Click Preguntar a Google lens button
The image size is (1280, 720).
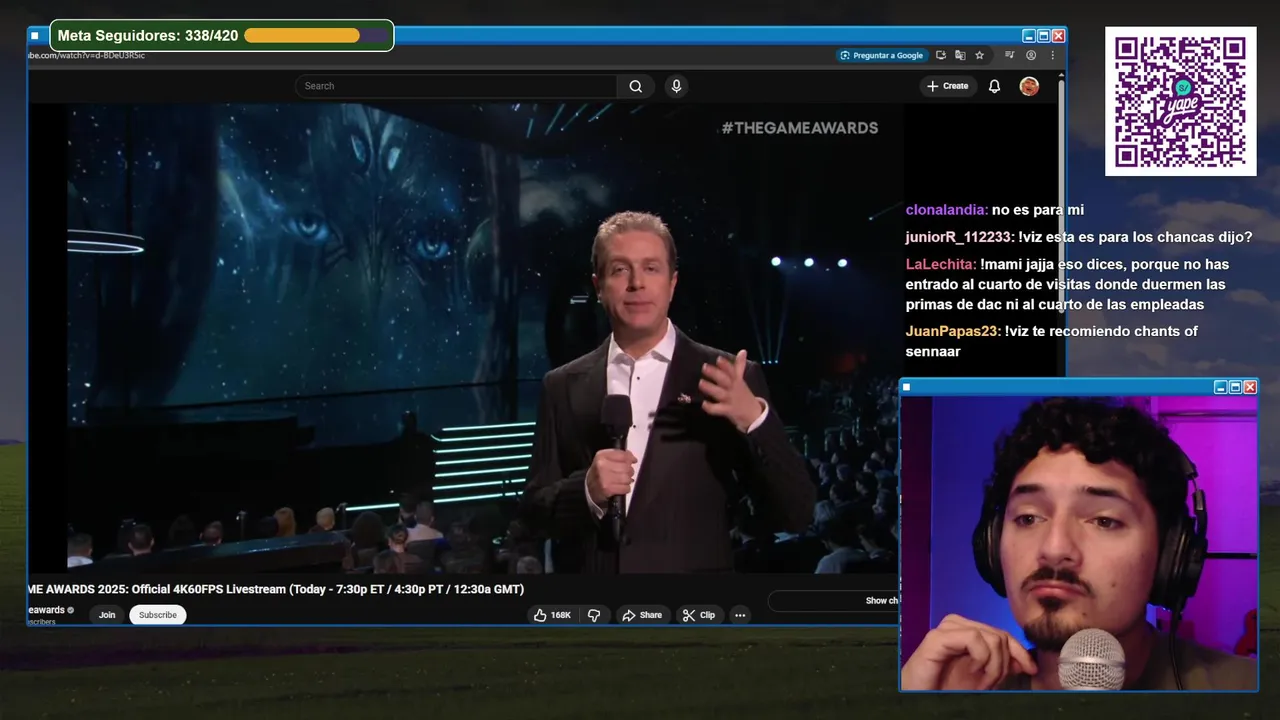pos(883,55)
